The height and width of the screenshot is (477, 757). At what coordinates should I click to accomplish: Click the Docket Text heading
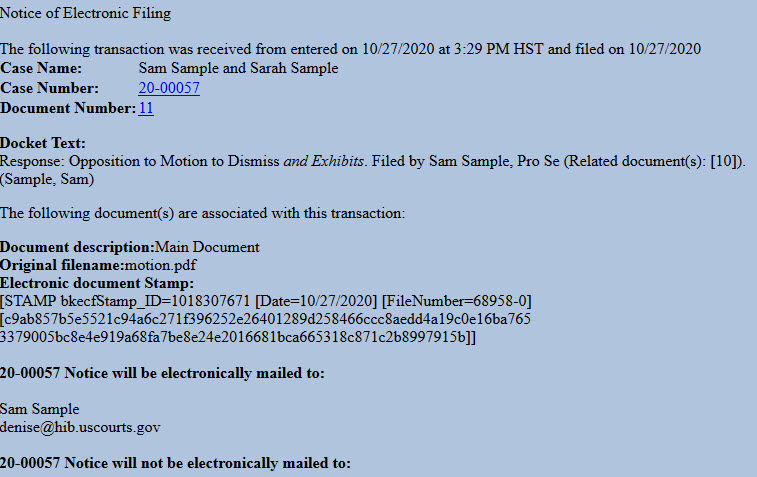43,143
